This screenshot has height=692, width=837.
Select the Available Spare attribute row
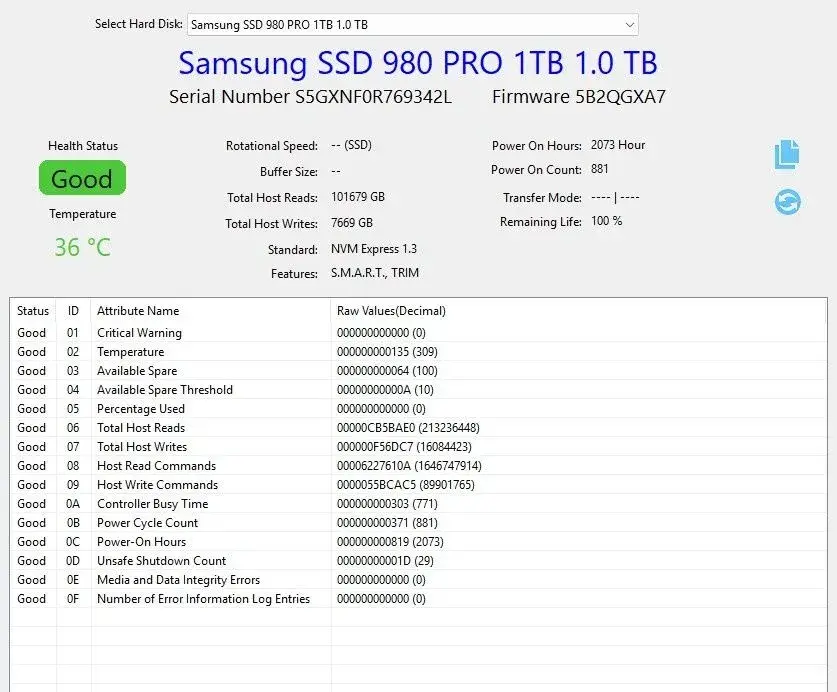click(418, 371)
